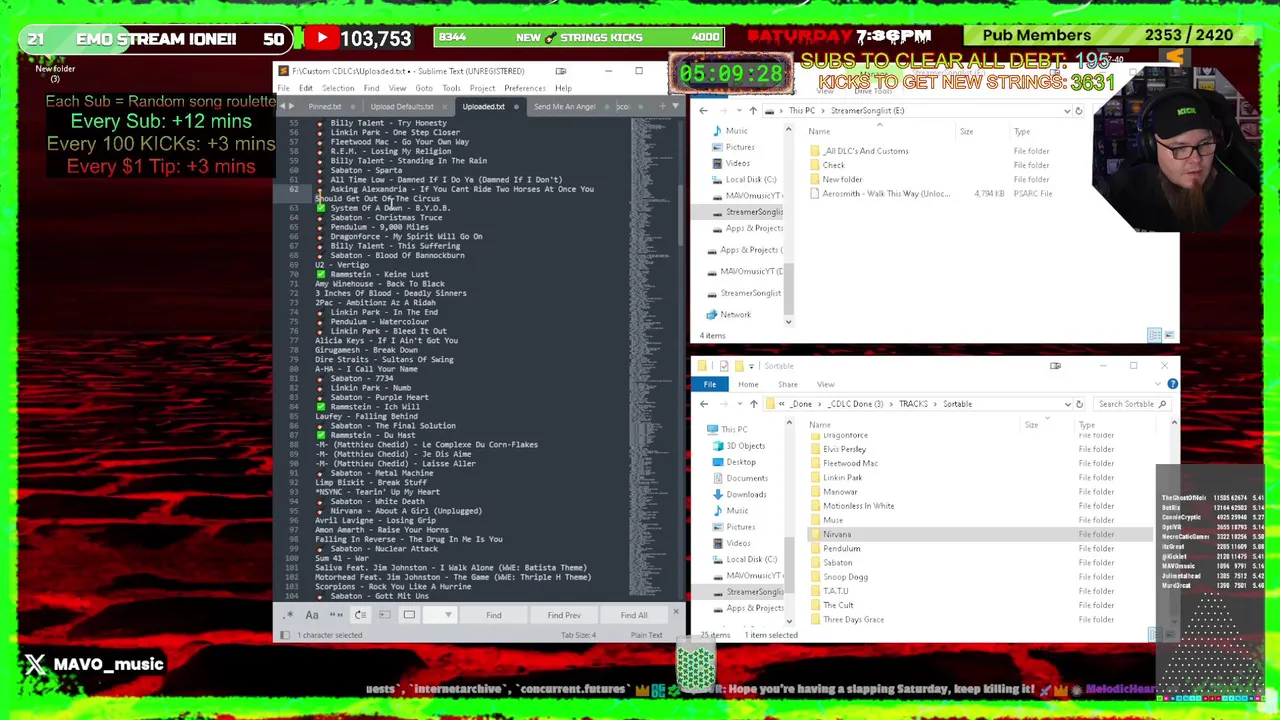
Task: Add a new tab with plus icon
Action: pyautogui.click(x=661, y=106)
